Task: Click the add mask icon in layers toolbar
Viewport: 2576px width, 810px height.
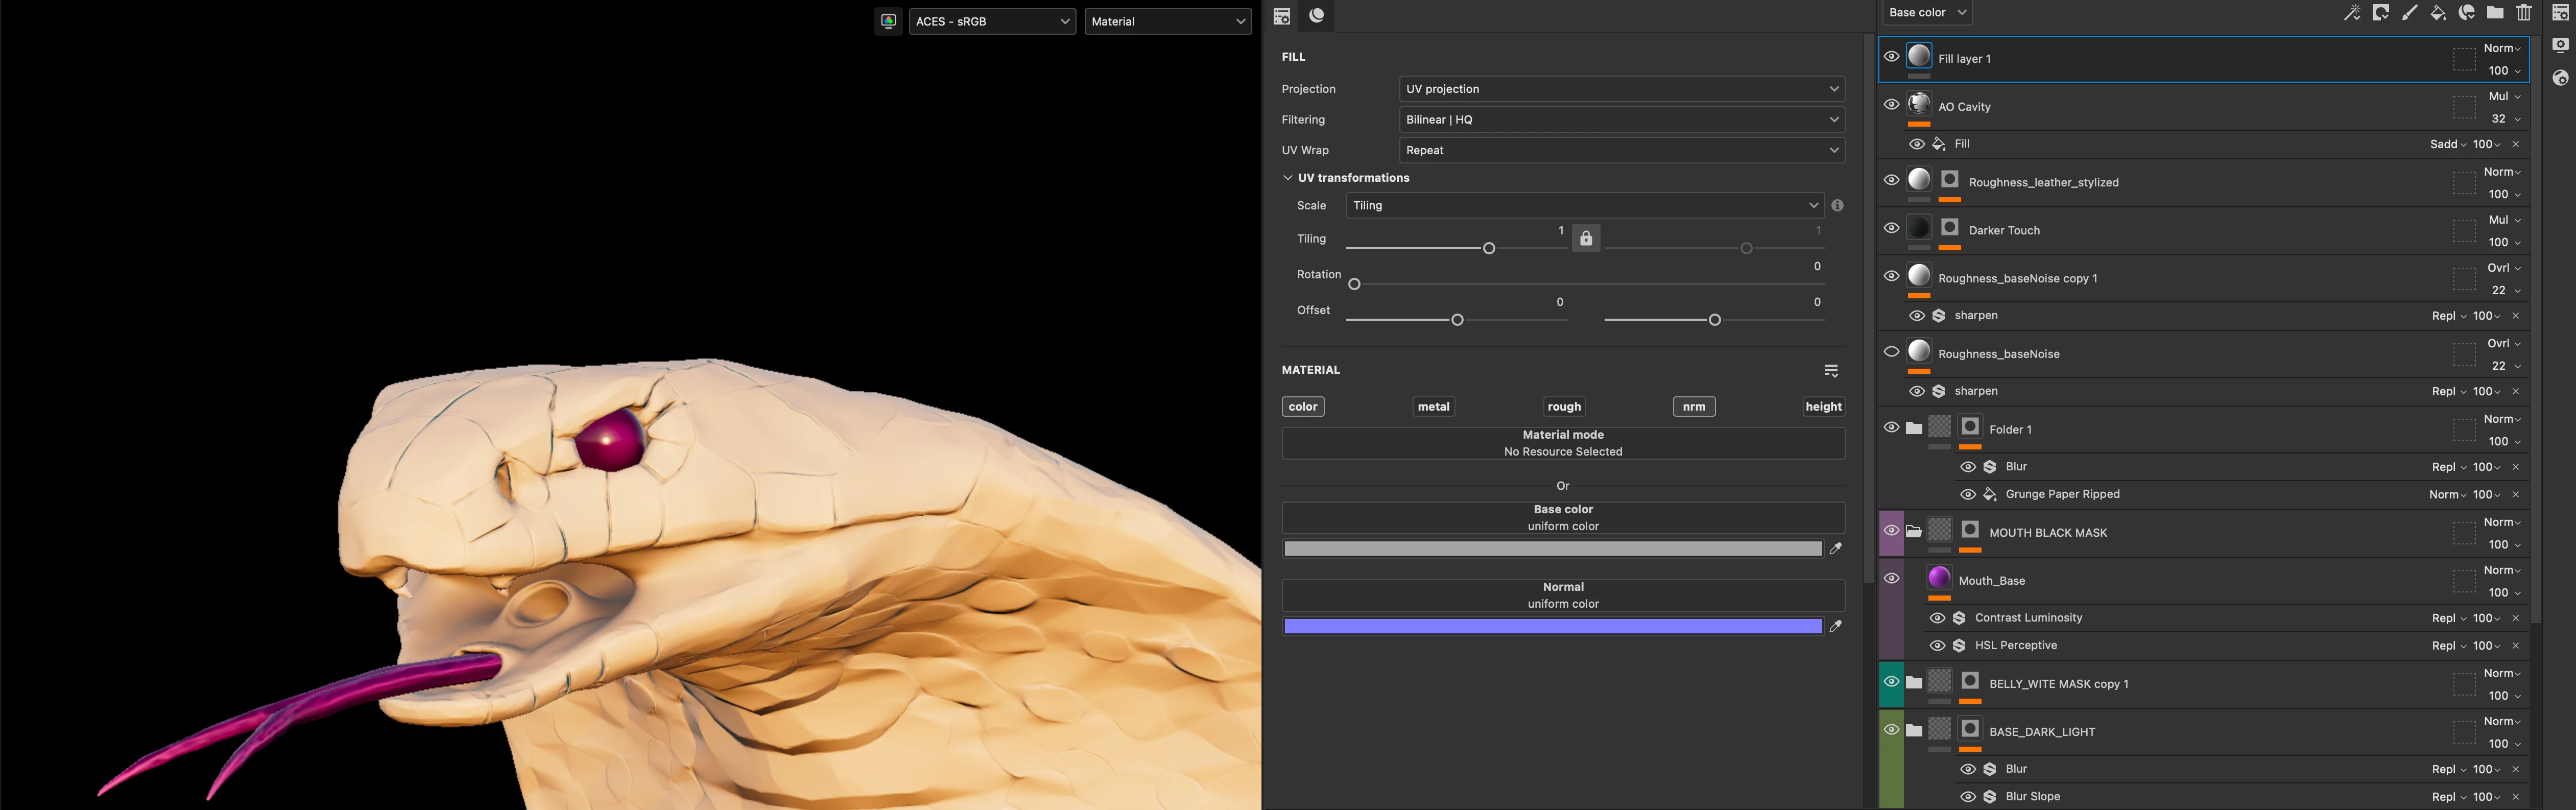Action: click(x=2381, y=13)
